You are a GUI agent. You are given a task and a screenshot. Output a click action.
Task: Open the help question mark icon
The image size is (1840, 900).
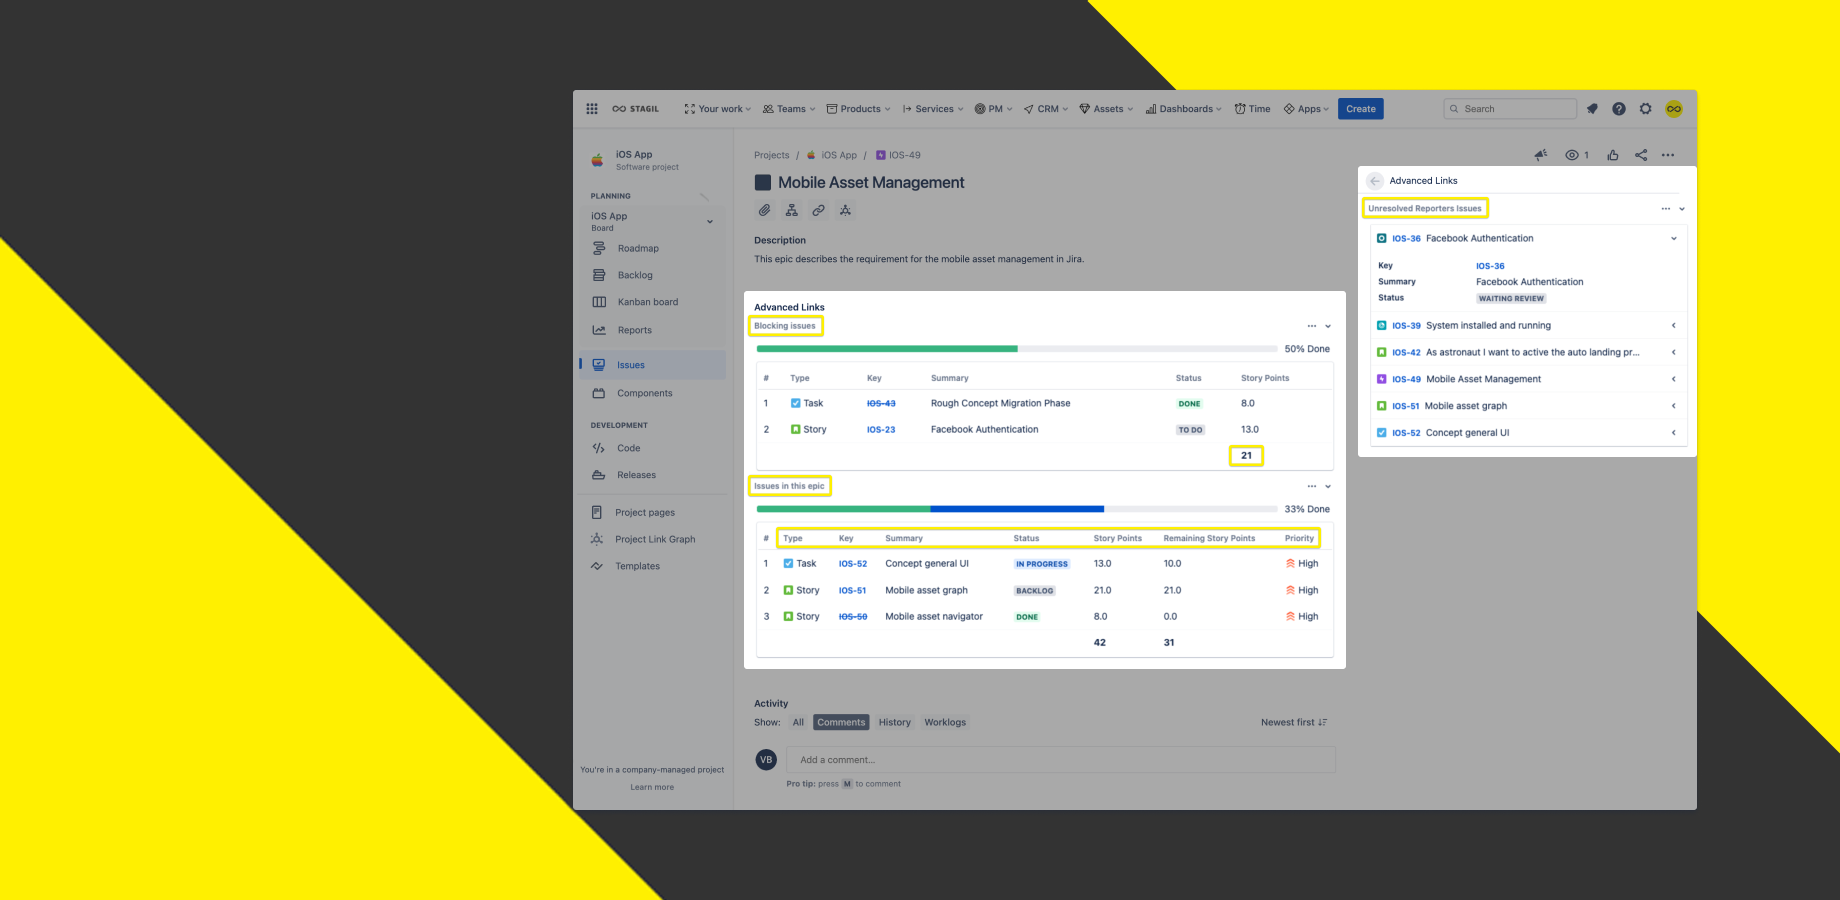[x=1618, y=109]
